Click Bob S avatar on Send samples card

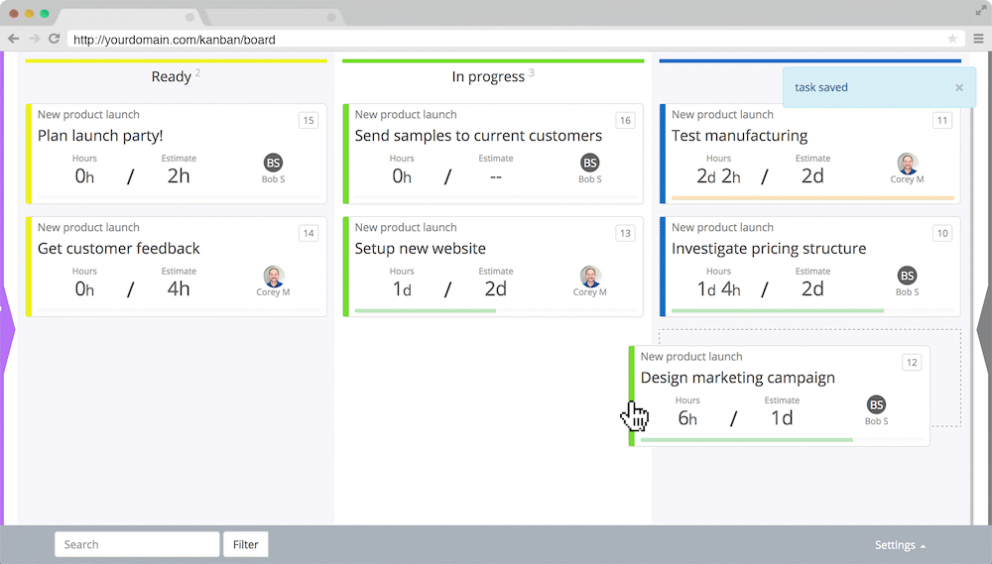590,163
